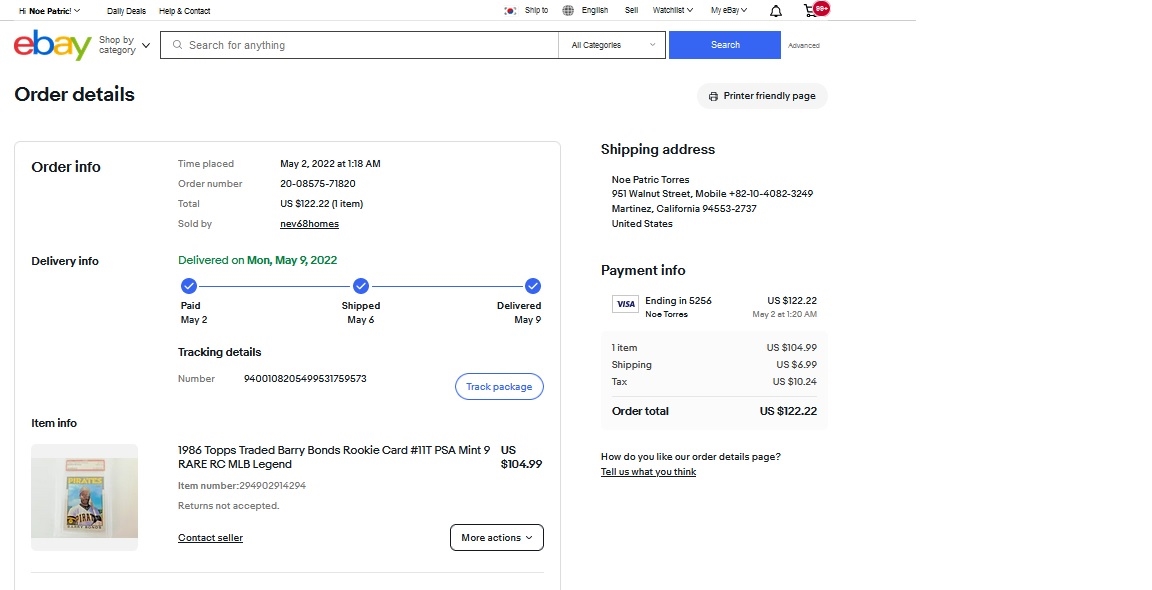Open the eBay logo home link
The image size is (1152, 590).
[52, 45]
